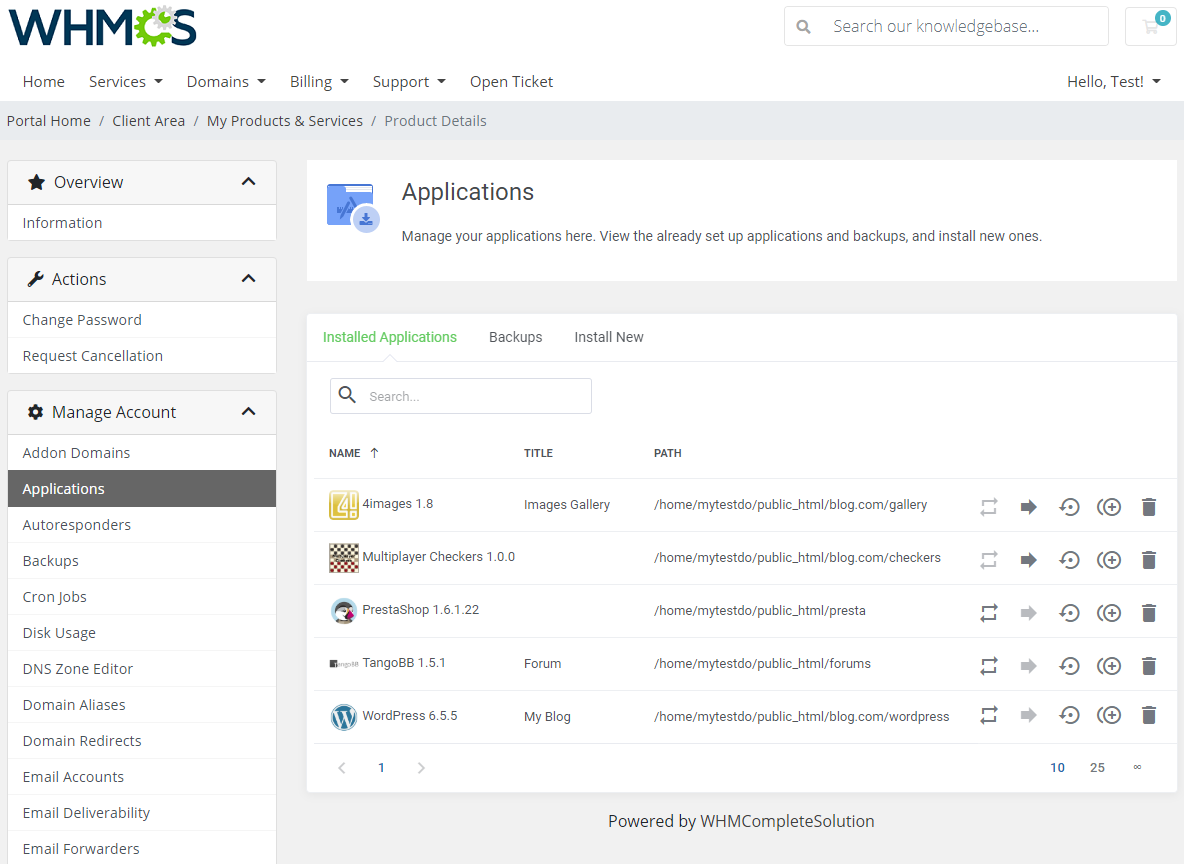Create a backup of PrestaShop 1.6.1.22

click(1109, 612)
